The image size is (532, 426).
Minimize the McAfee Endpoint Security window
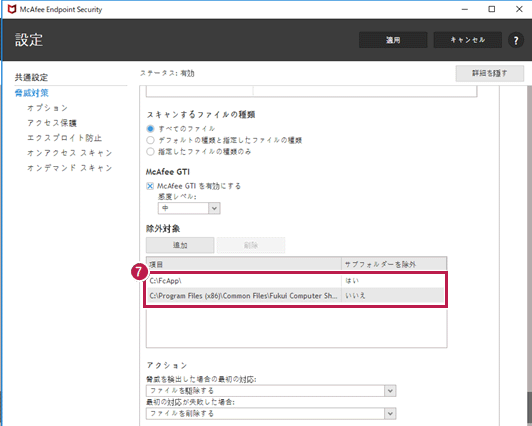465,9
